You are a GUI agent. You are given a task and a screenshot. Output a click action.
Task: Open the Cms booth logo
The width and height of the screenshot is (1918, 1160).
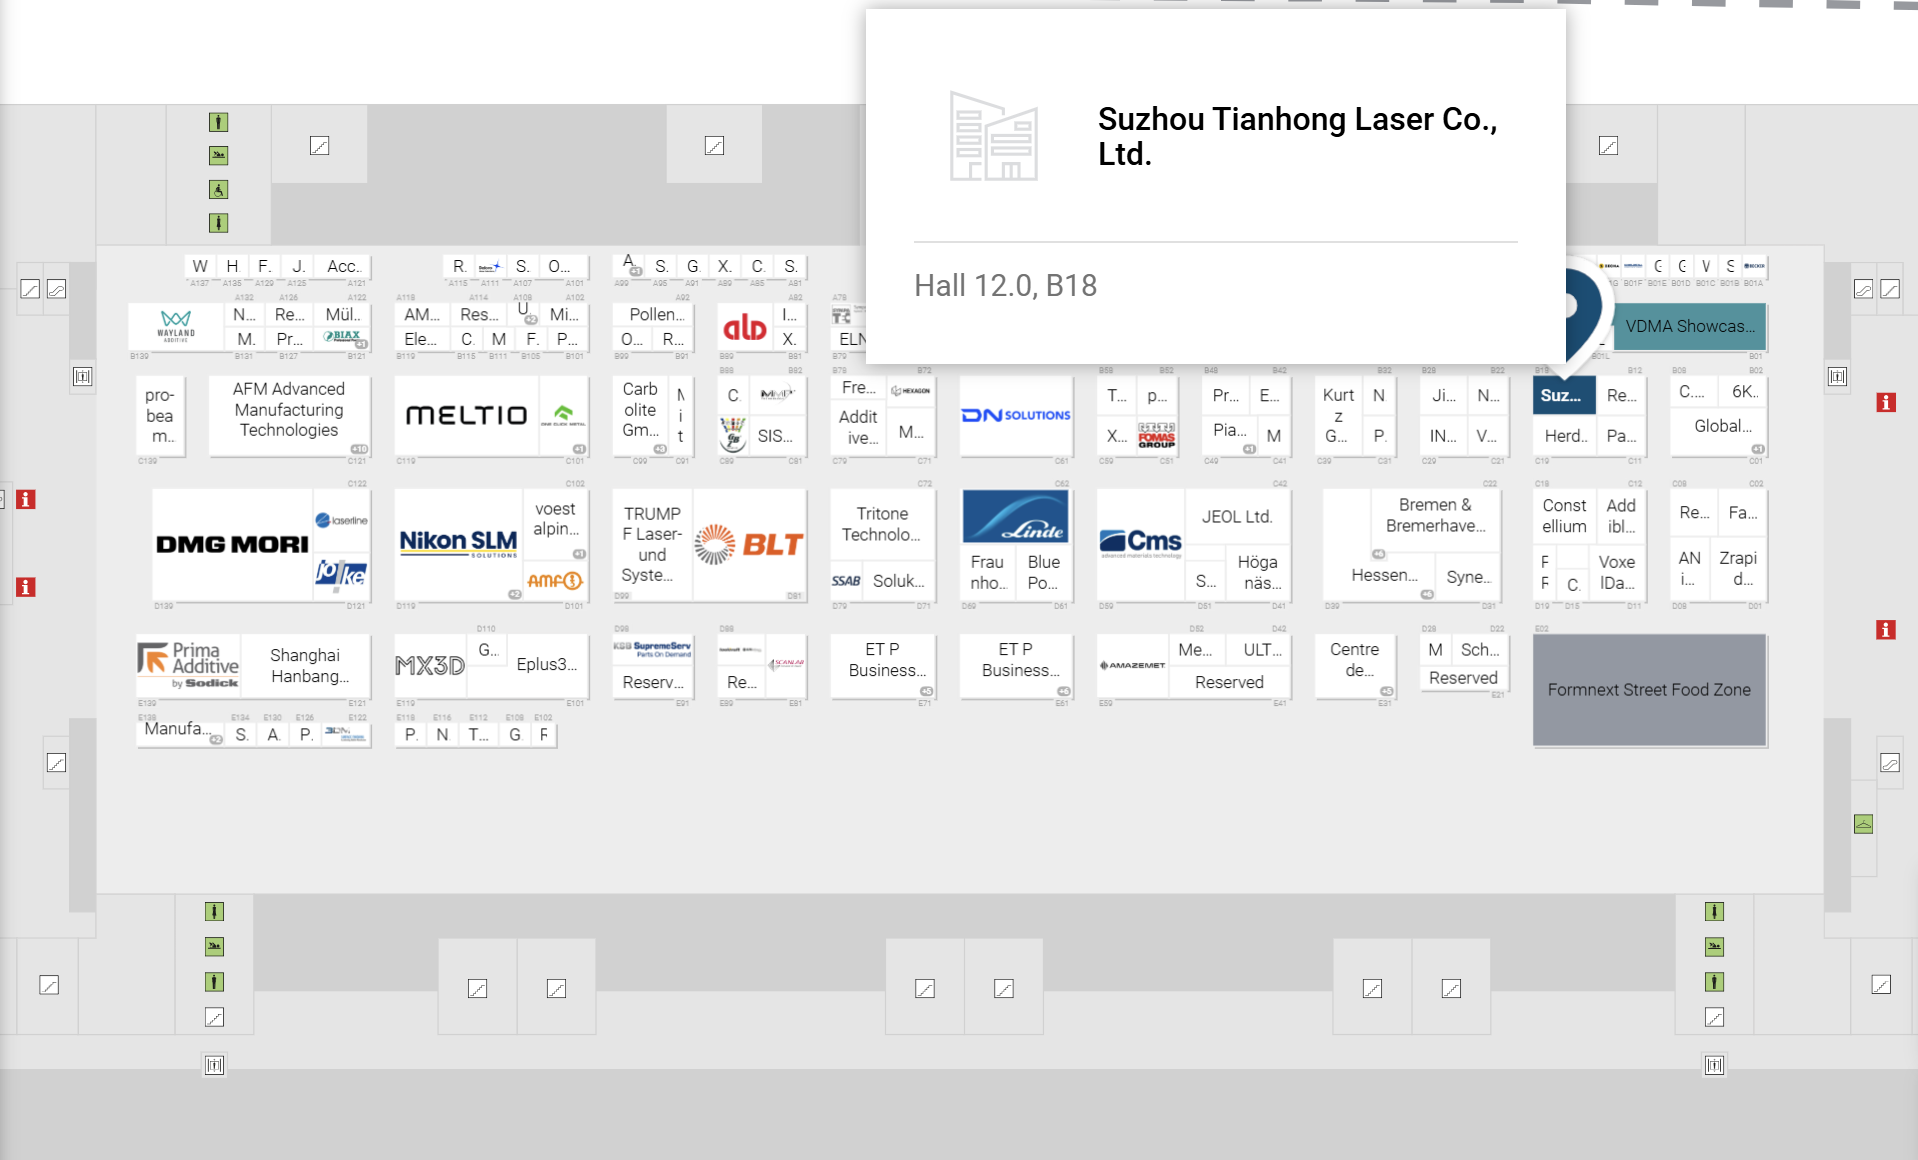tap(1141, 543)
